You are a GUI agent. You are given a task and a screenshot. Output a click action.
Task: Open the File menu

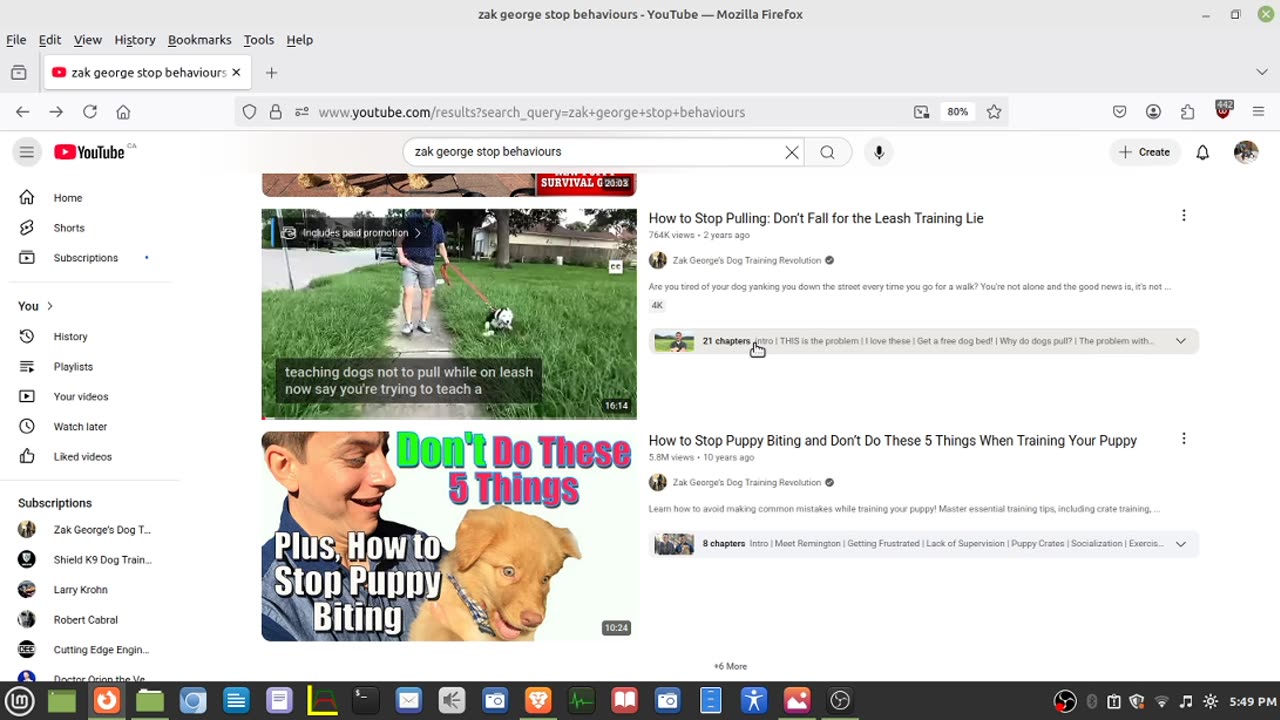point(16,40)
